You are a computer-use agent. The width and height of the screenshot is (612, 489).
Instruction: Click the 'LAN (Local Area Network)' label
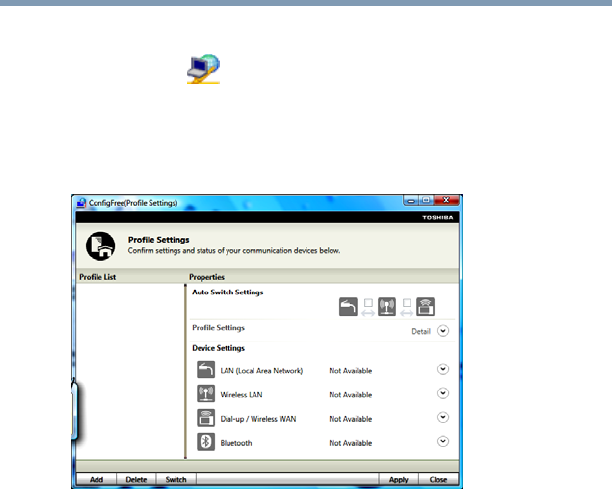(262, 371)
